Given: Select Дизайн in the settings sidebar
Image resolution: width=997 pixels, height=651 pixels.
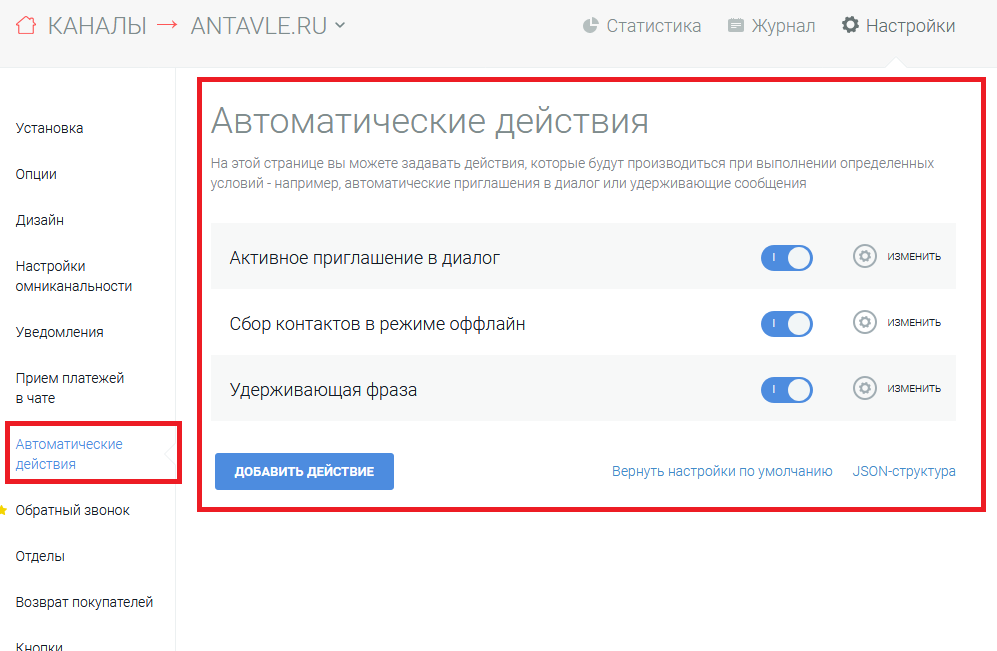Looking at the screenshot, I should [x=39, y=220].
